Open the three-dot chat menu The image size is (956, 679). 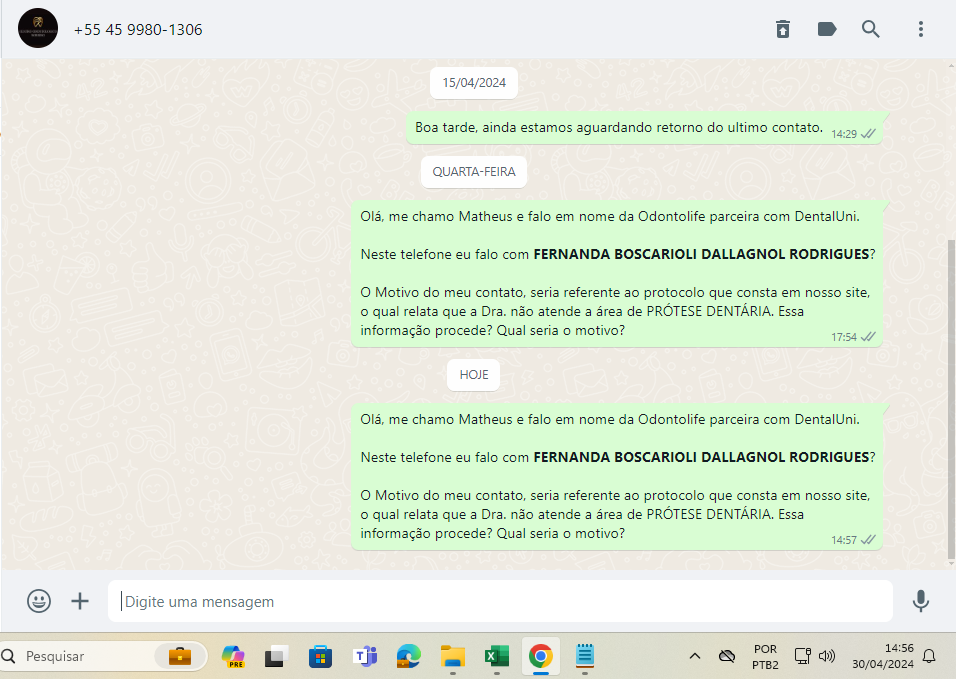tap(921, 29)
